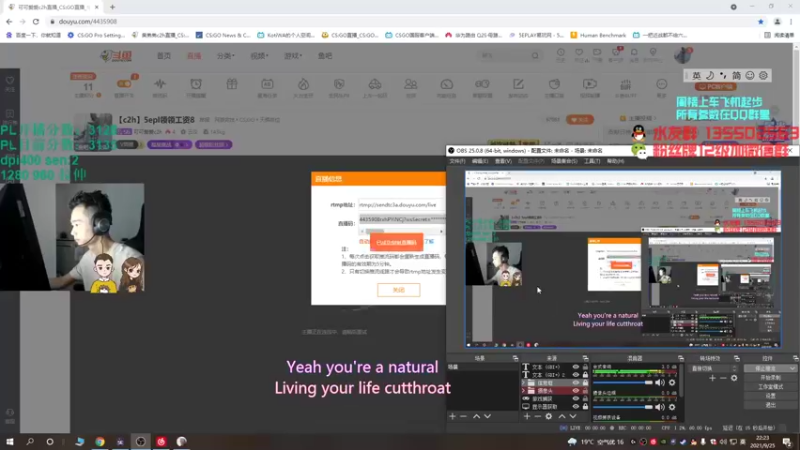Toggle lock on the display capture source

585,407
